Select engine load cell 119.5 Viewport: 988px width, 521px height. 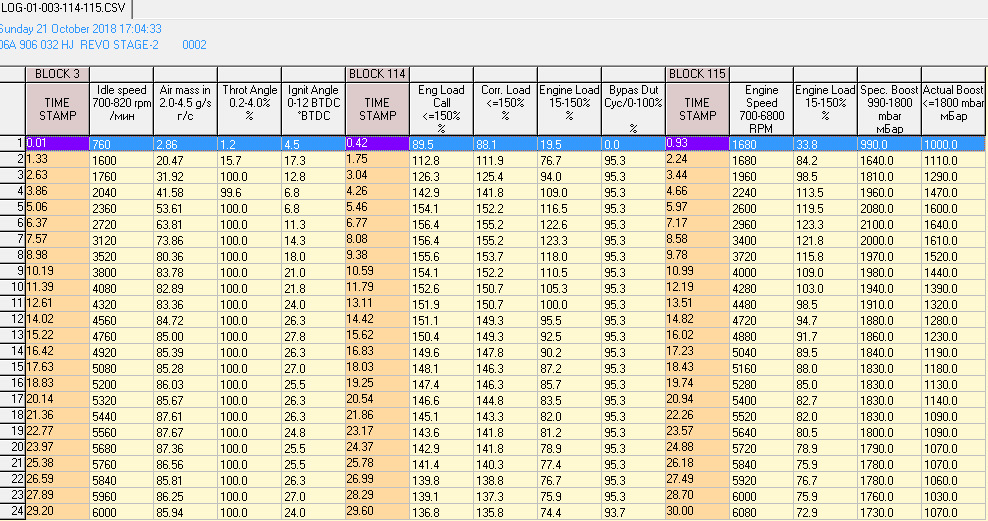coord(825,209)
